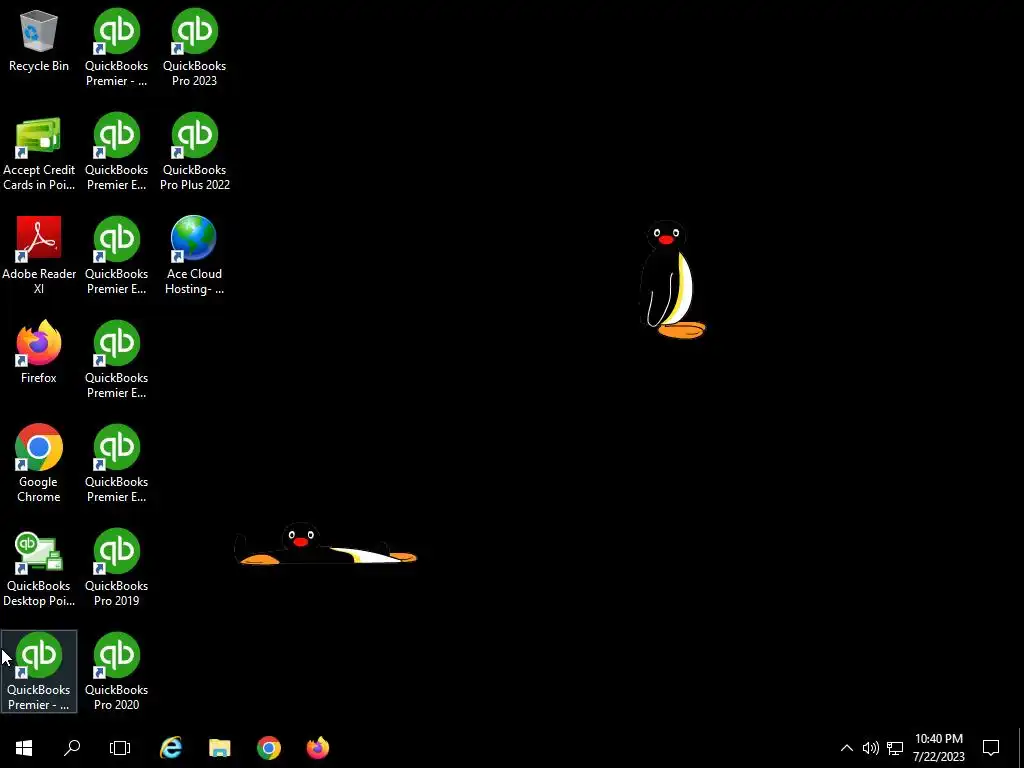Image resolution: width=1024 pixels, height=768 pixels.
Task: Launch Internet Explorer from the taskbar
Action: [x=171, y=748]
